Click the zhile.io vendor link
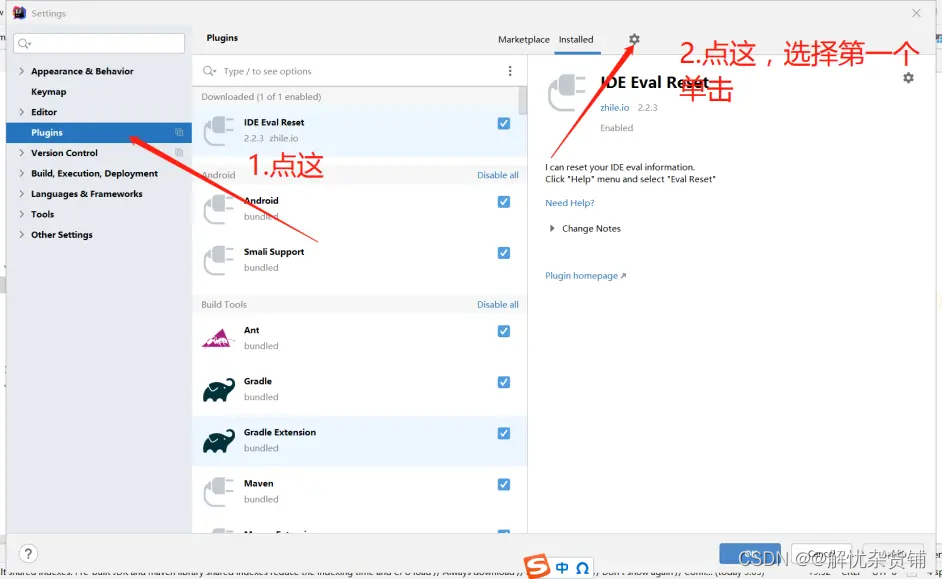This screenshot has width=942, height=579. point(615,108)
